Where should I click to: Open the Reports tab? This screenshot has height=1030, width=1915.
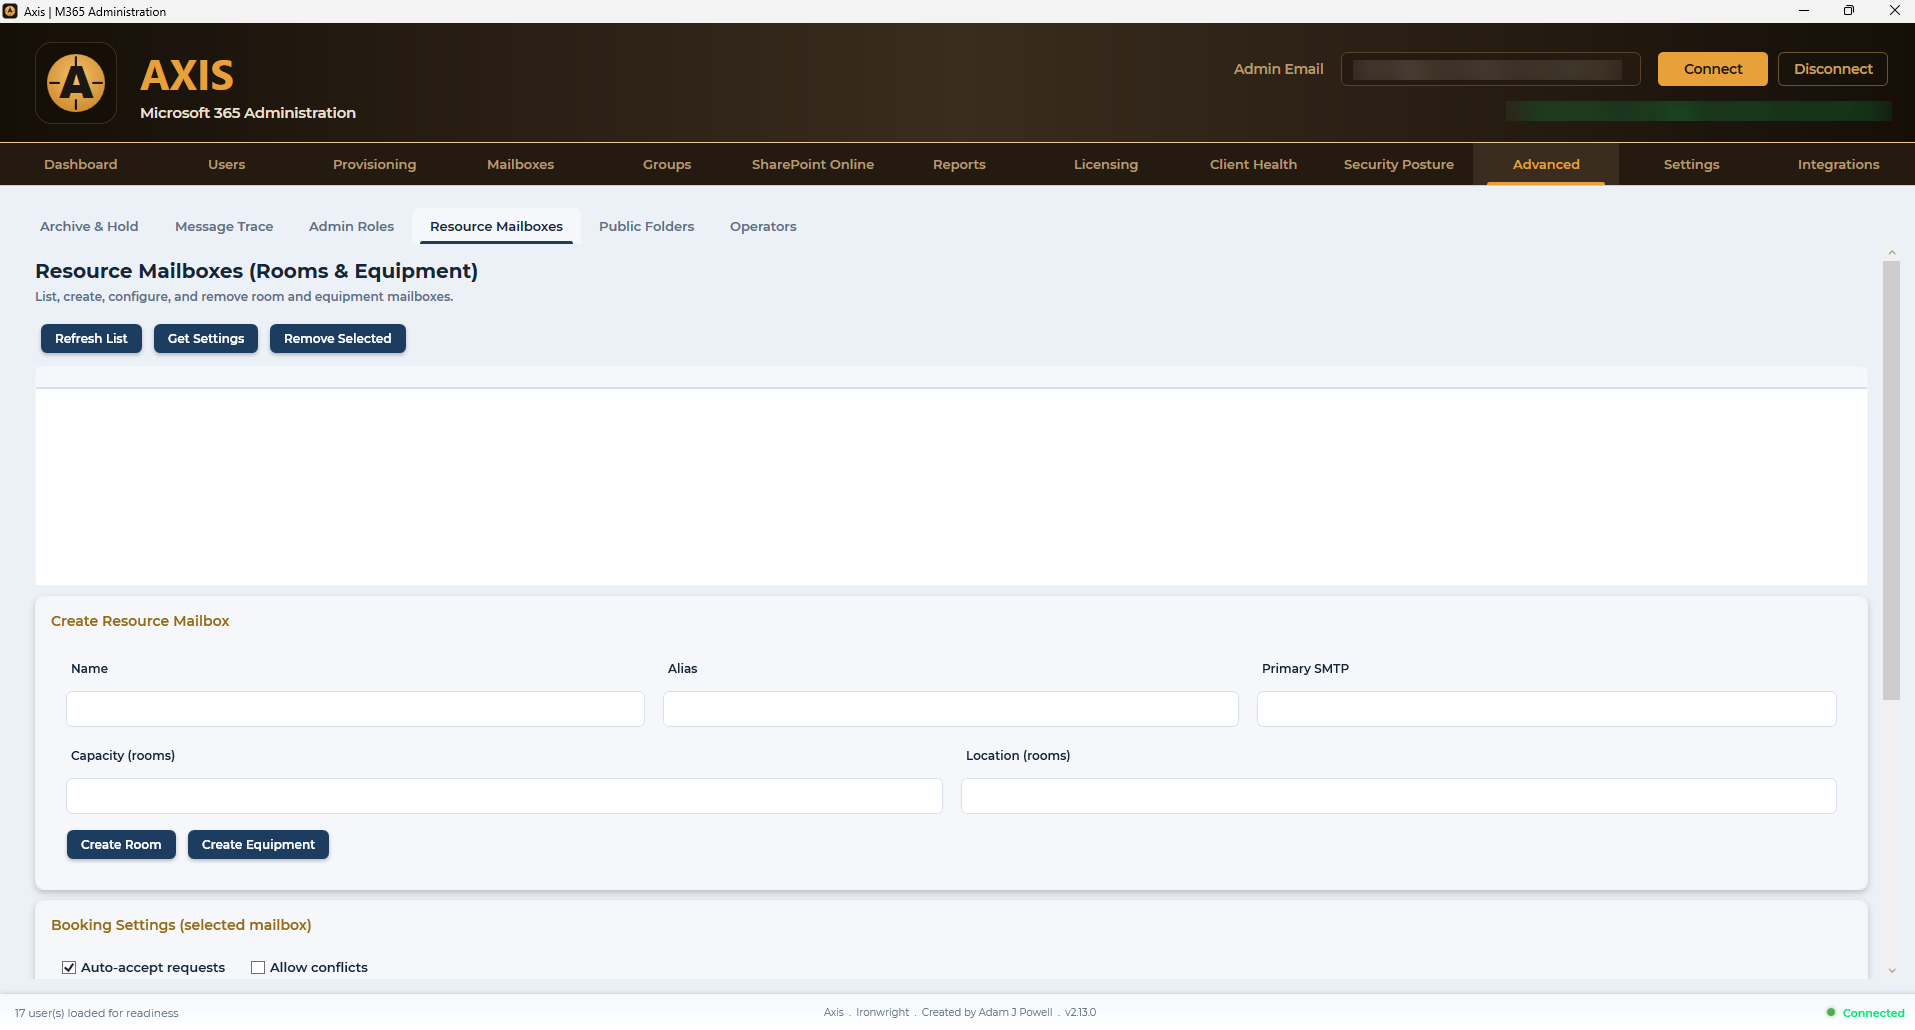(x=959, y=164)
